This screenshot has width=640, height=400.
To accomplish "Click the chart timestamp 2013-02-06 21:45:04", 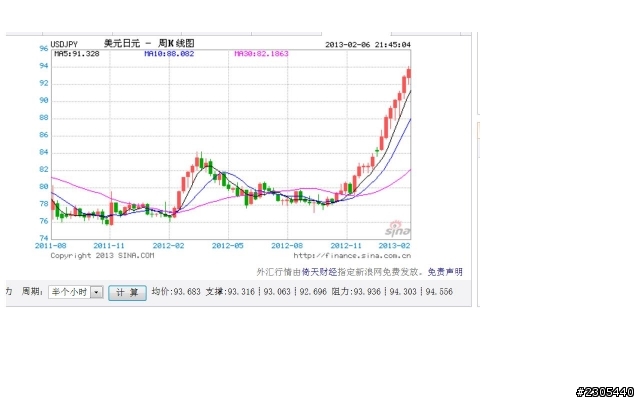I will pos(368,44).
